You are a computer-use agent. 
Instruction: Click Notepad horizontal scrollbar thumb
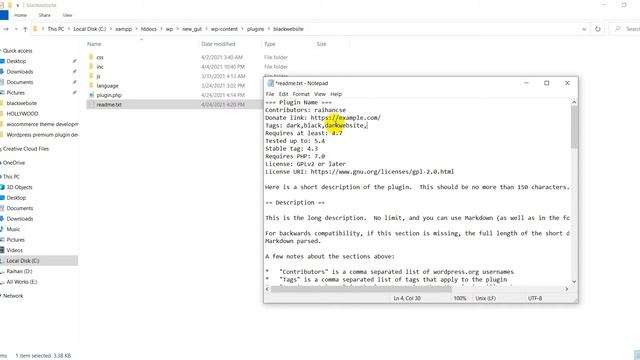361,289
